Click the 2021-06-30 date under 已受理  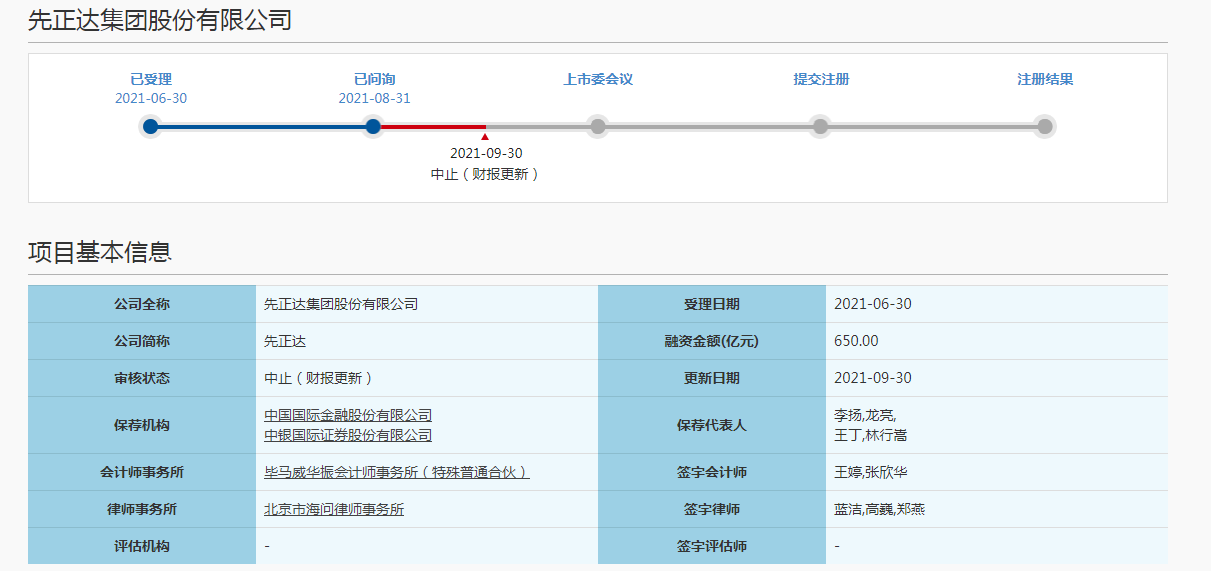pyautogui.click(x=151, y=98)
